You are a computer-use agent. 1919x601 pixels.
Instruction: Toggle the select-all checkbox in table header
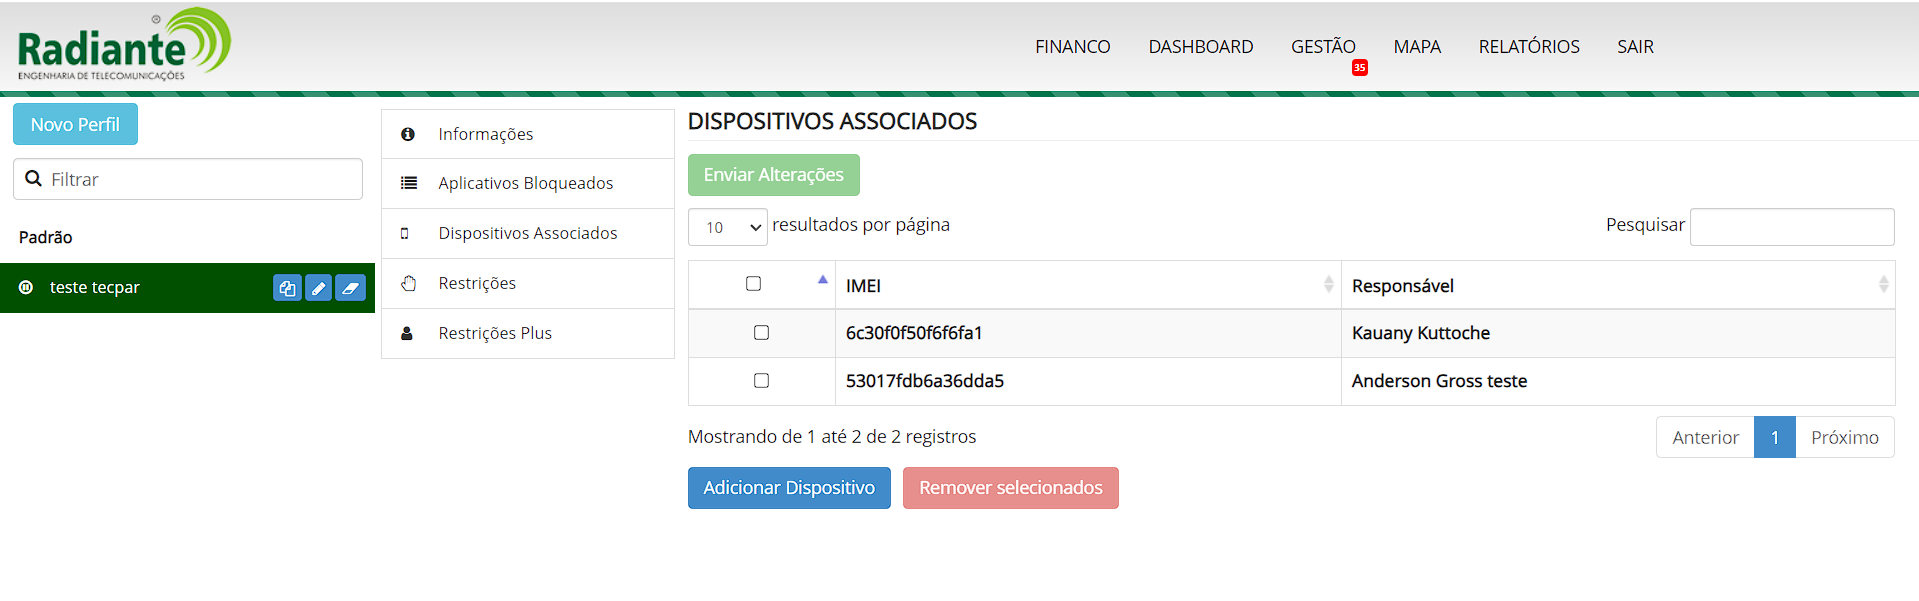click(x=753, y=284)
